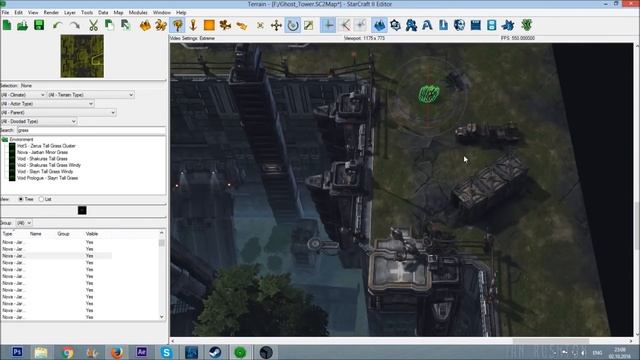
Task: Open the All - Doodad Type dropdown
Action: coord(39,122)
